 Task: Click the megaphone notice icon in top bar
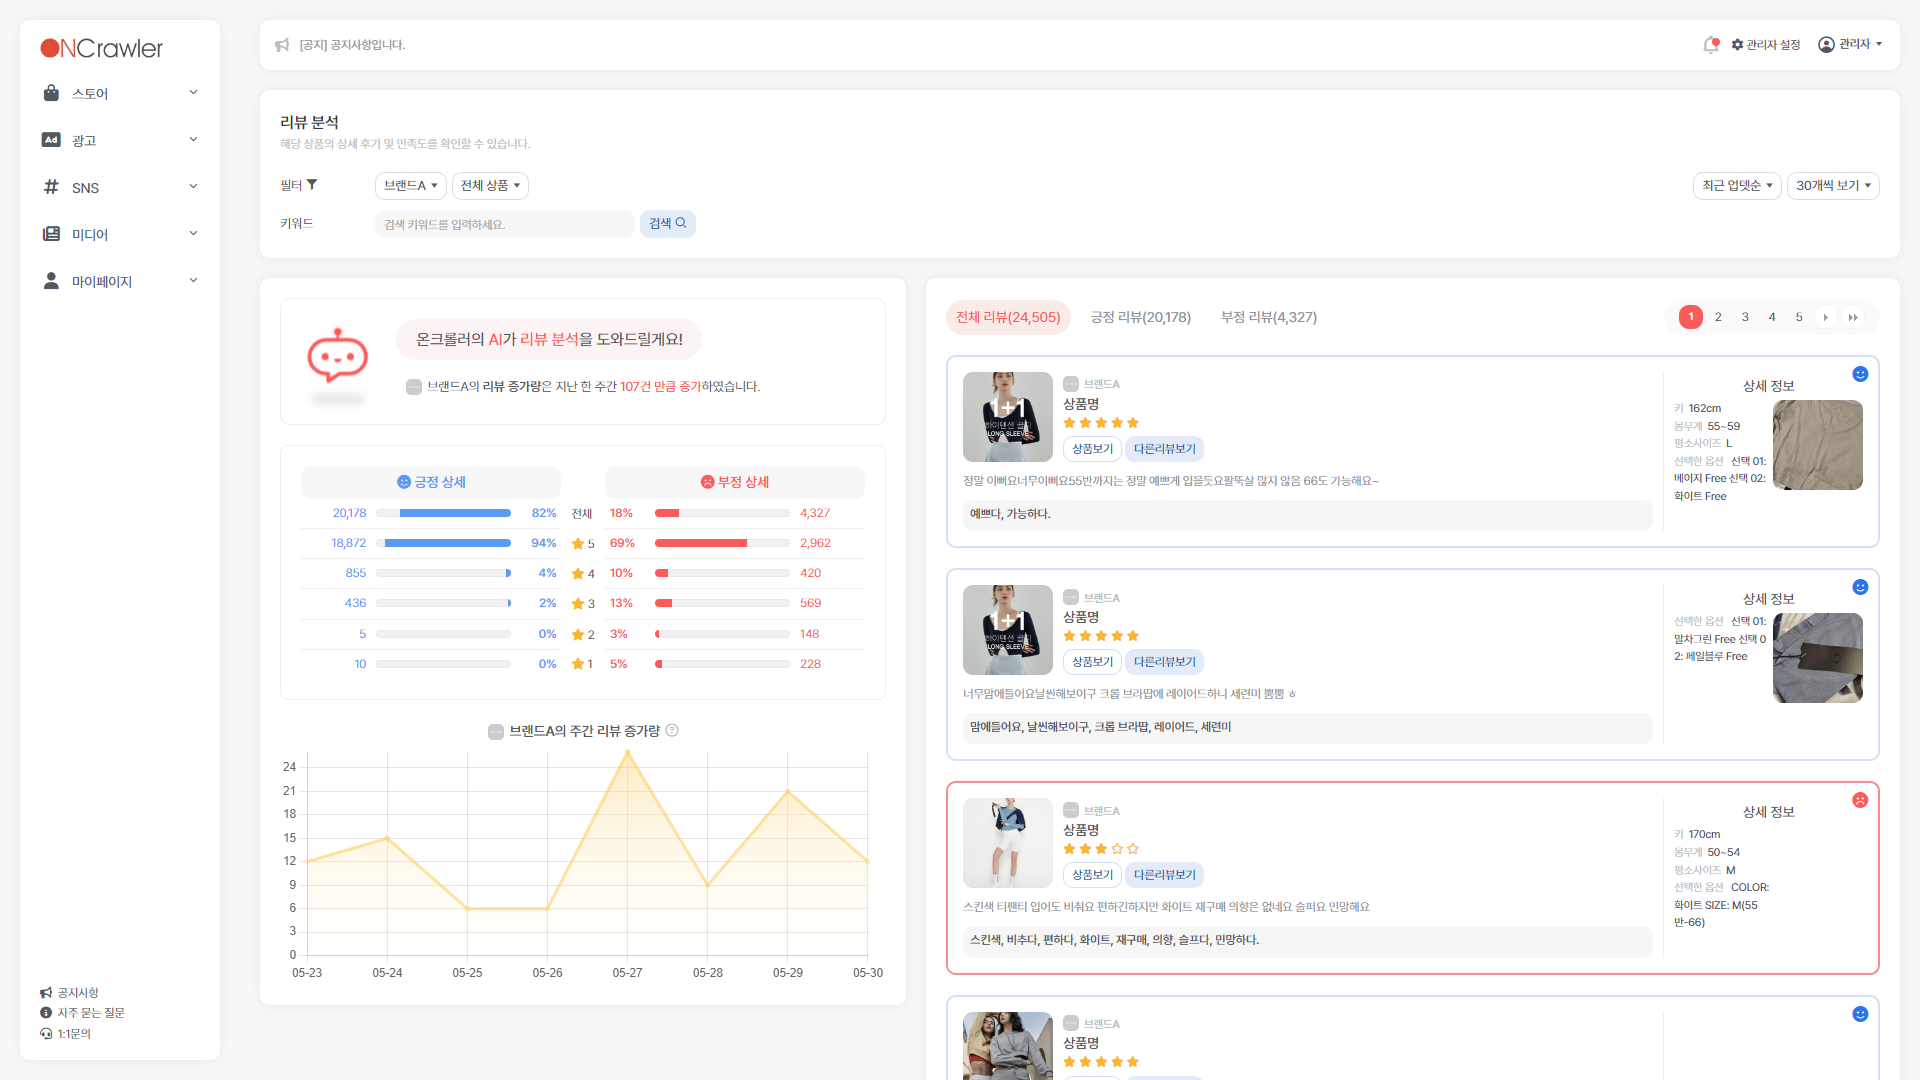coord(282,45)
